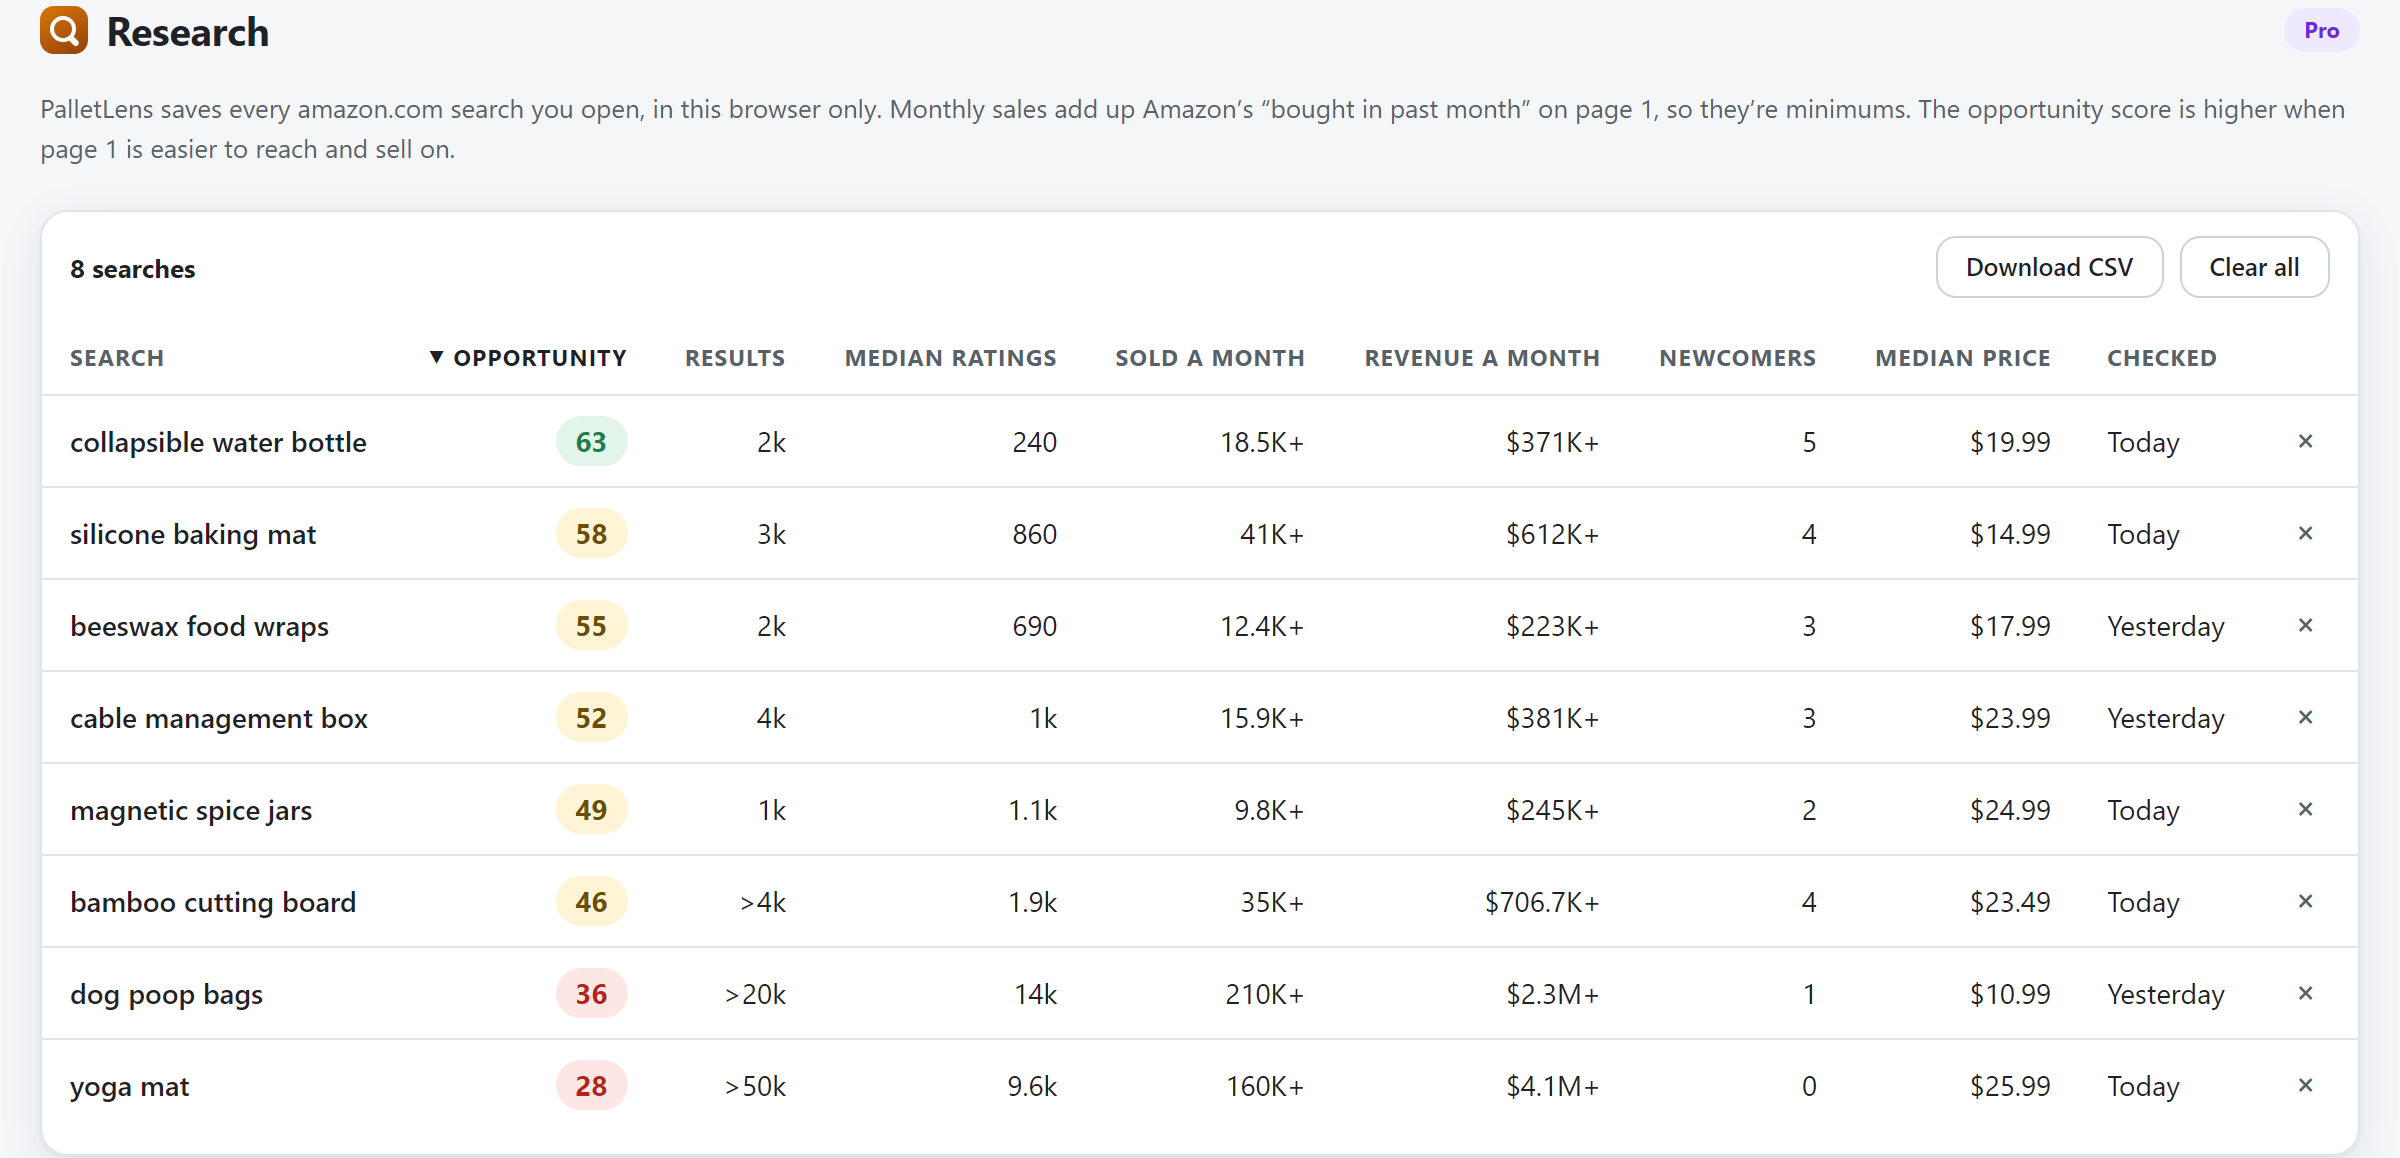
Task: Remove the yoga mat search
Action: 2305,1085
